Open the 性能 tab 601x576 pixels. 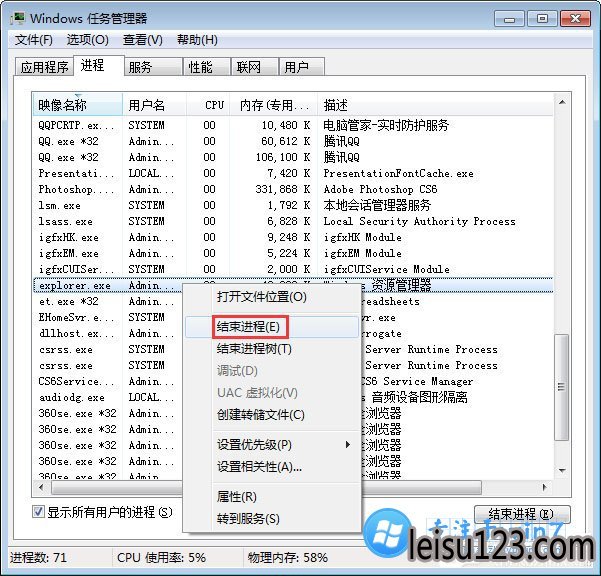(207, 67)
